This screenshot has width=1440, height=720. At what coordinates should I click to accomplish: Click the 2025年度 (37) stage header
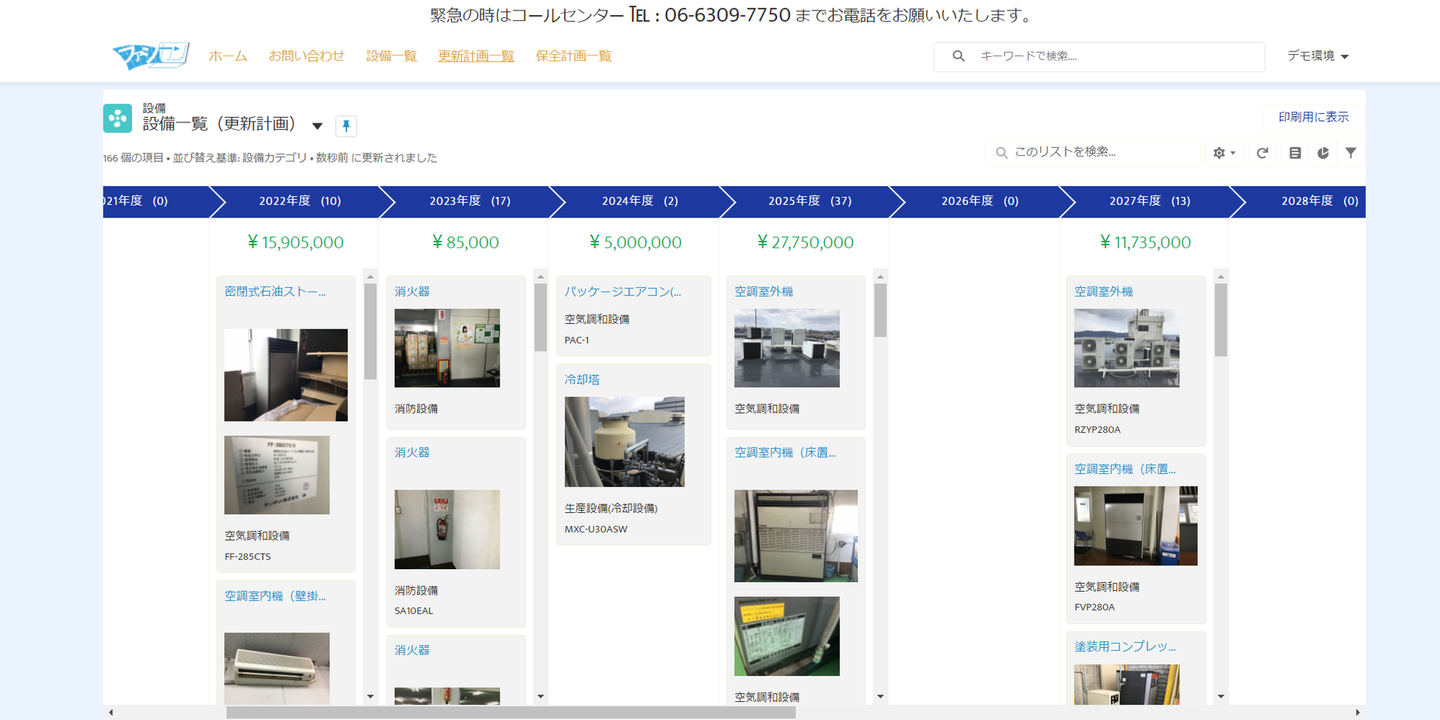click(x=810, y=201)
